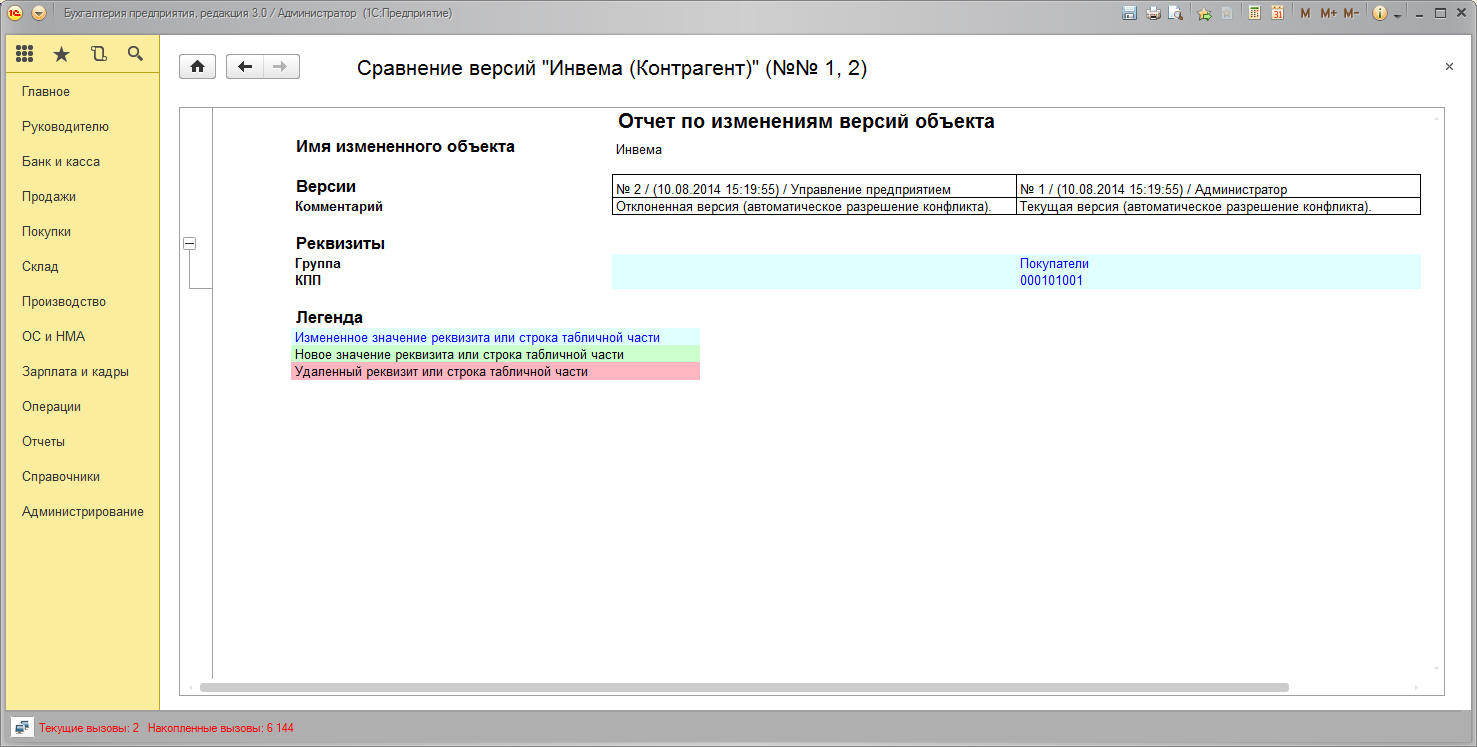Add to favorites with star-arrow icon

[x=1204, y=13]
